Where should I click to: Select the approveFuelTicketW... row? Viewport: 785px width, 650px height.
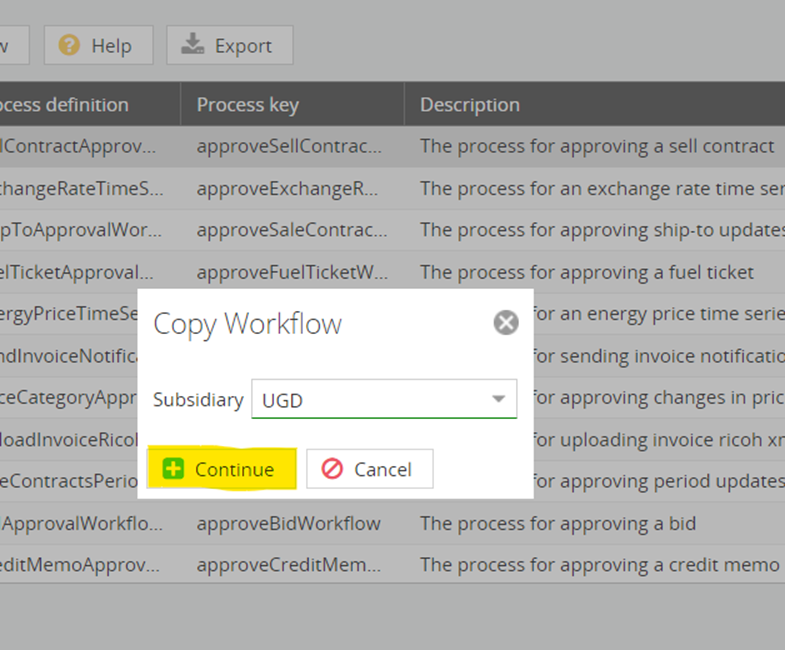click(x=291, y=272)
